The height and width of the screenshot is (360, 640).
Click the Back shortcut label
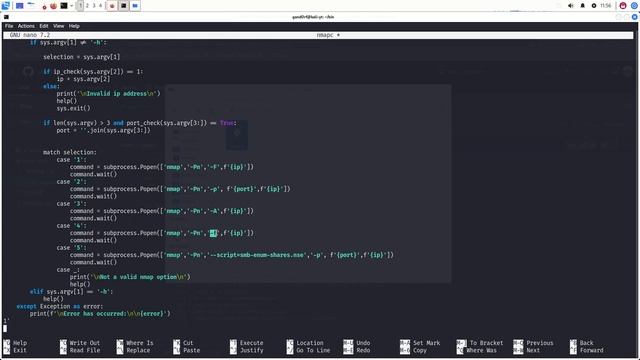[587, 343]
